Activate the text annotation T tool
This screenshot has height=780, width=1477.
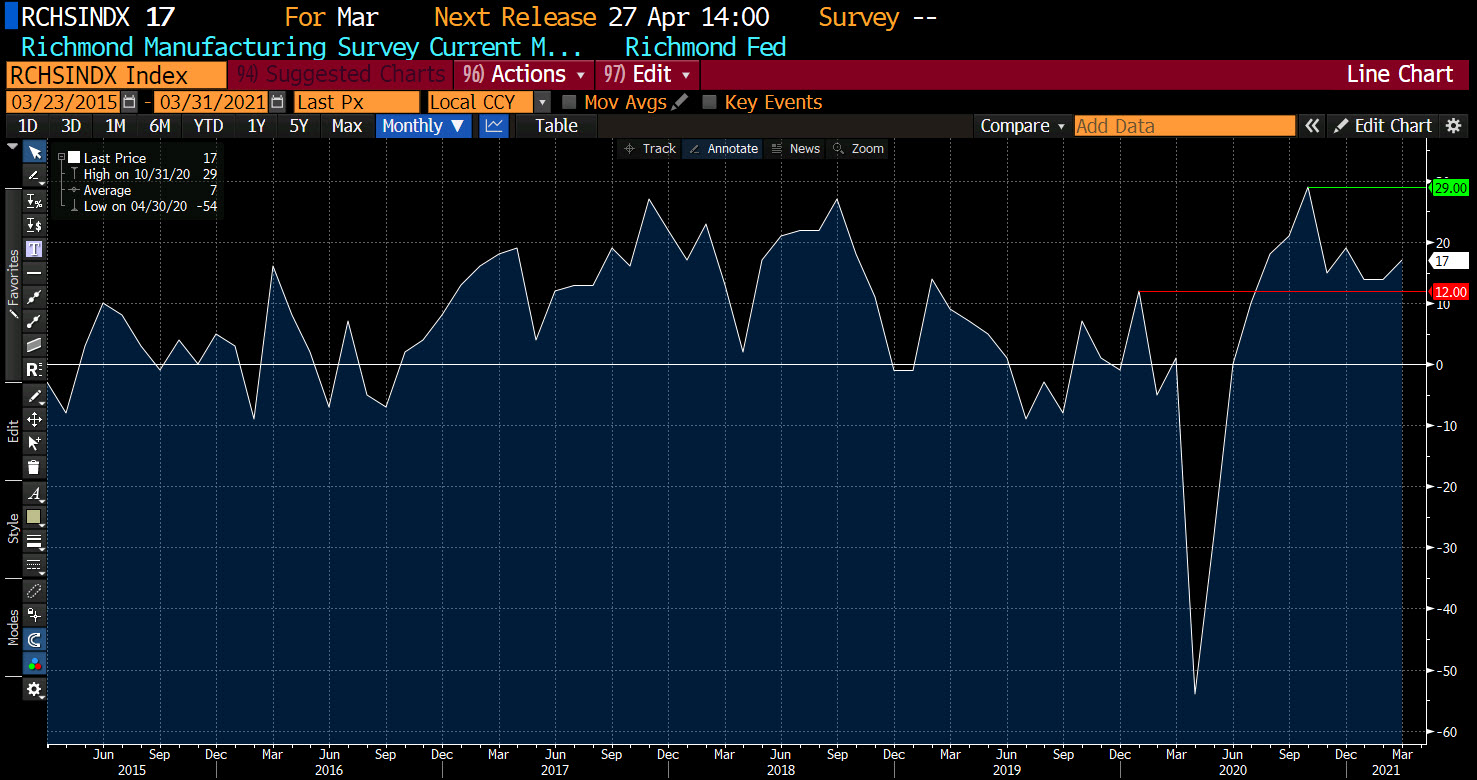(x=34, y=248)
